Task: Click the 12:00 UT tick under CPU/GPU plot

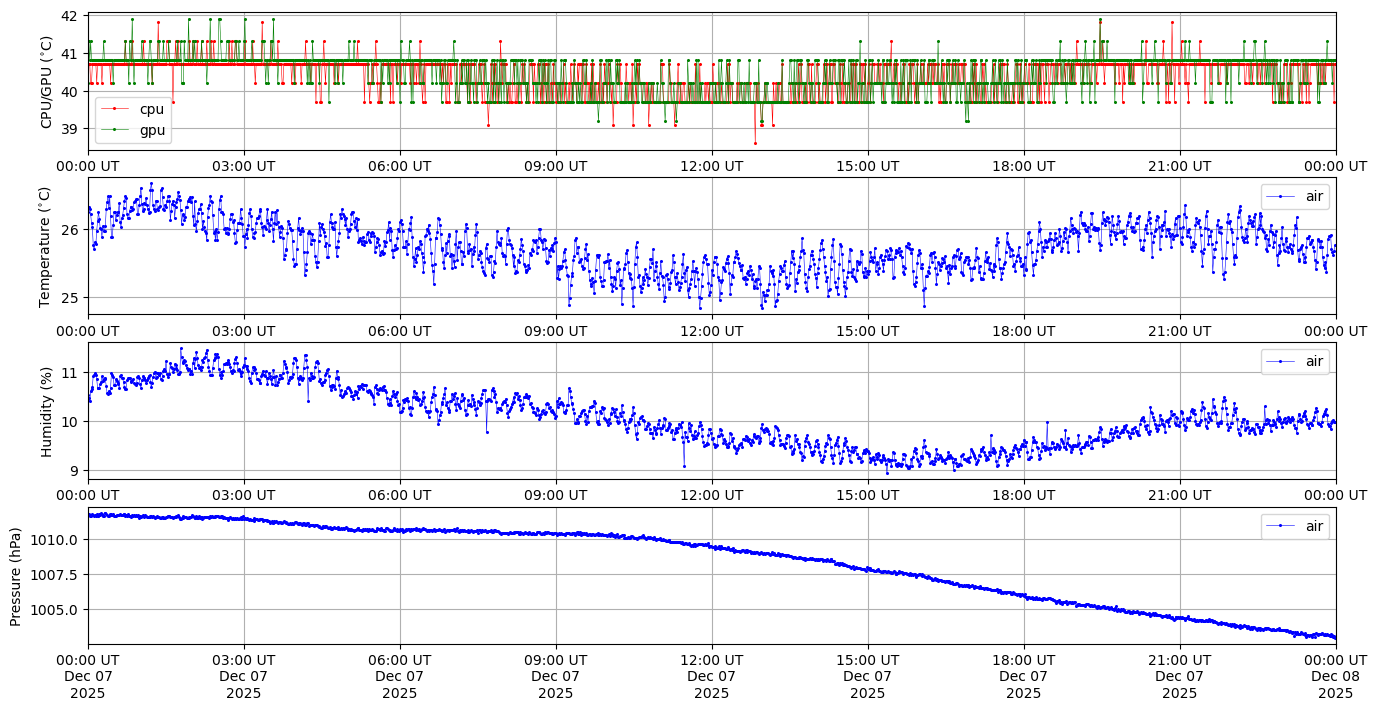Action: [711, 166]
